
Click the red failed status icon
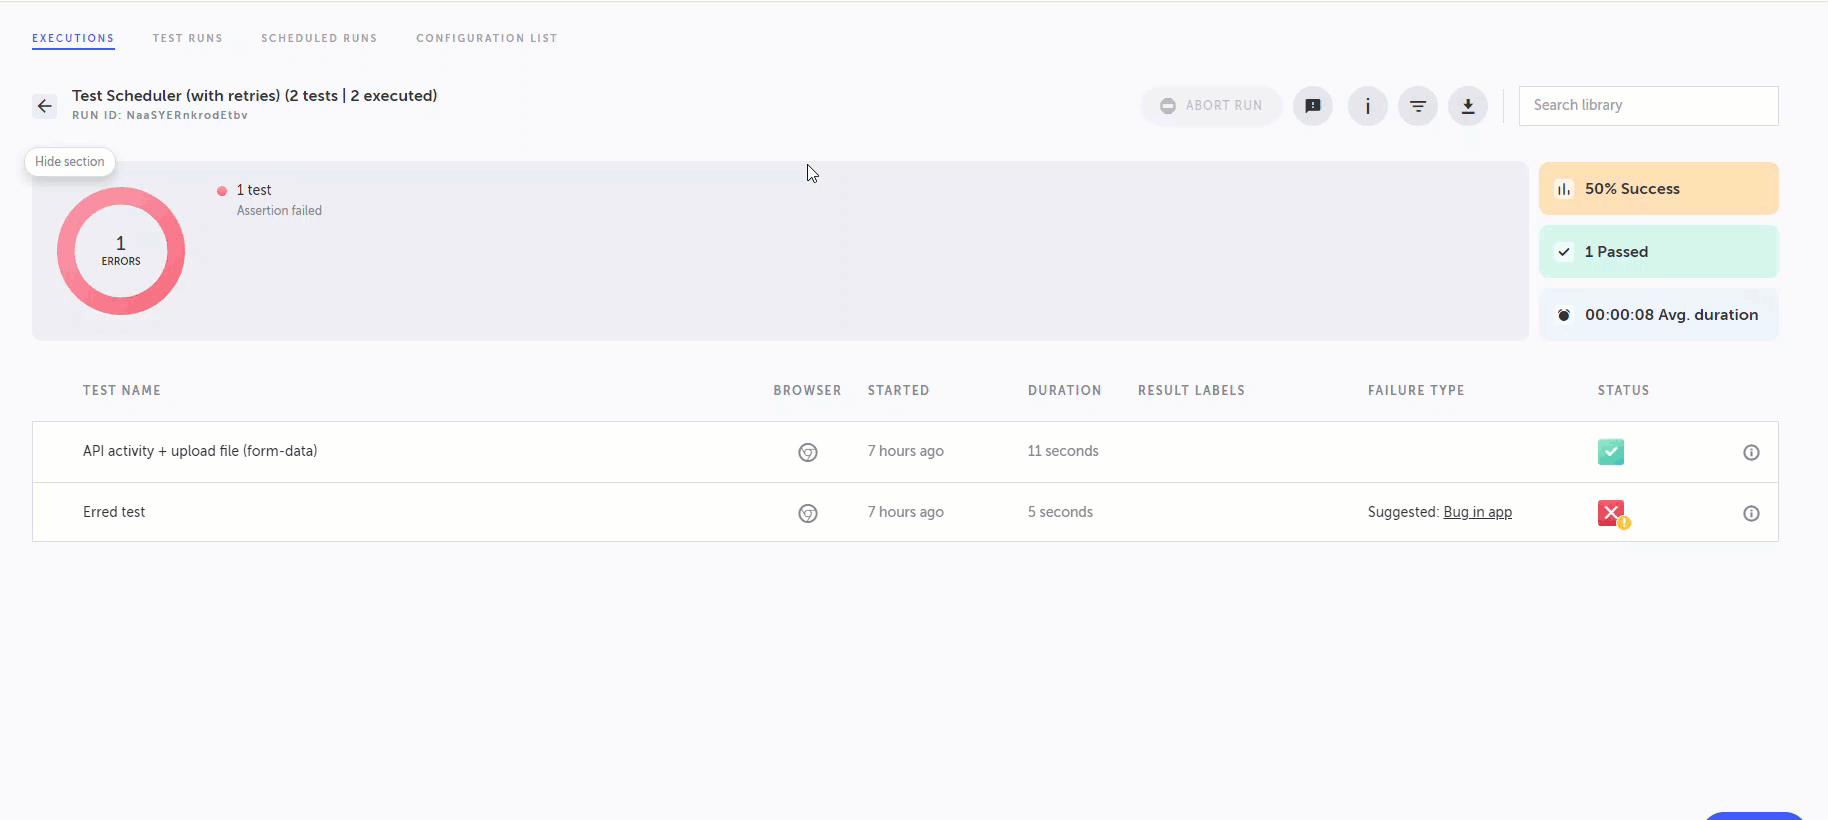1613,514
